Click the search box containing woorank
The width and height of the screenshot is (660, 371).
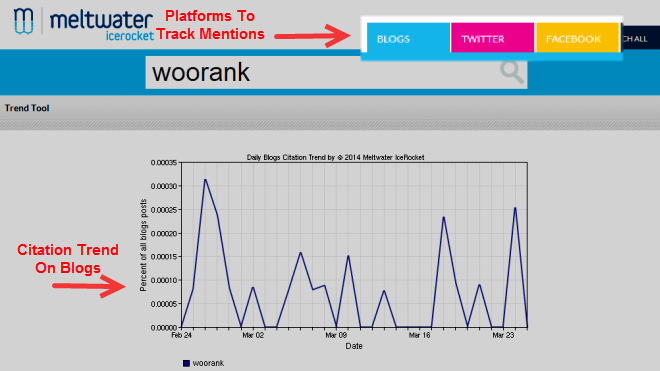coord(336,72)
